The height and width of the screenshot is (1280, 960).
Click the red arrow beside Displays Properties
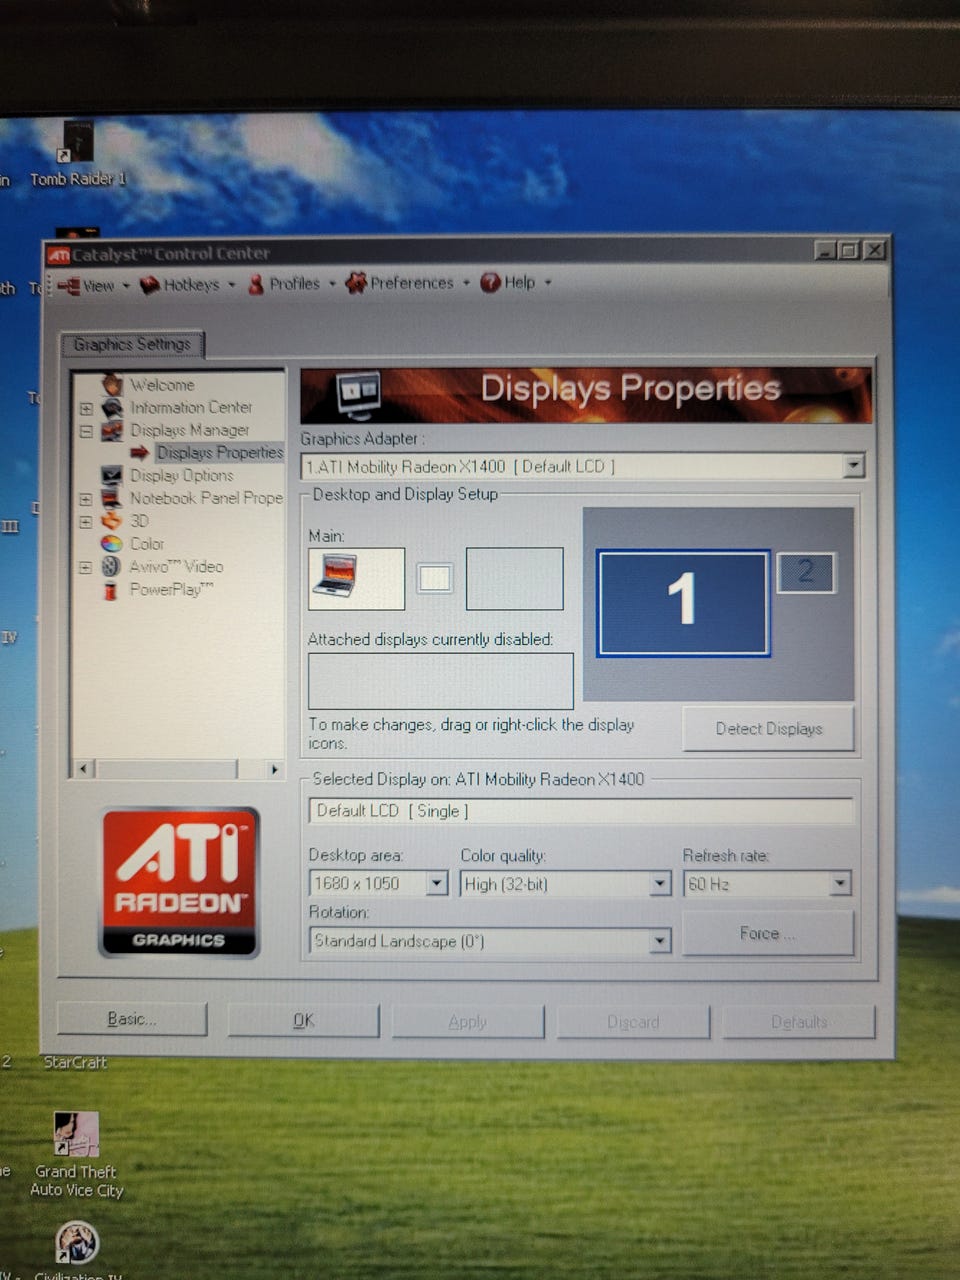(139, 453)
